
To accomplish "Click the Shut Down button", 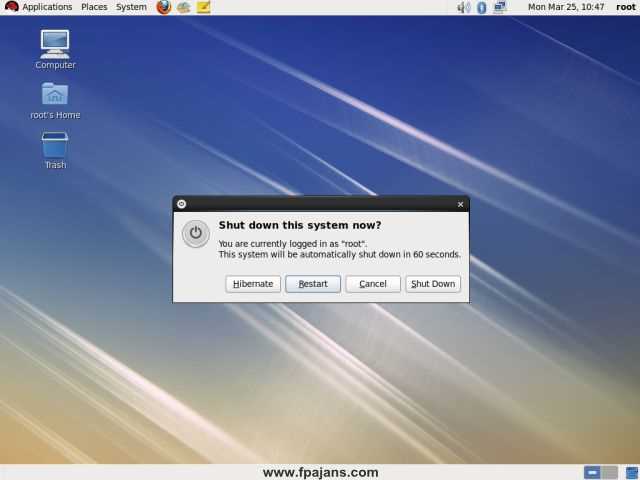I will [433, 284].
